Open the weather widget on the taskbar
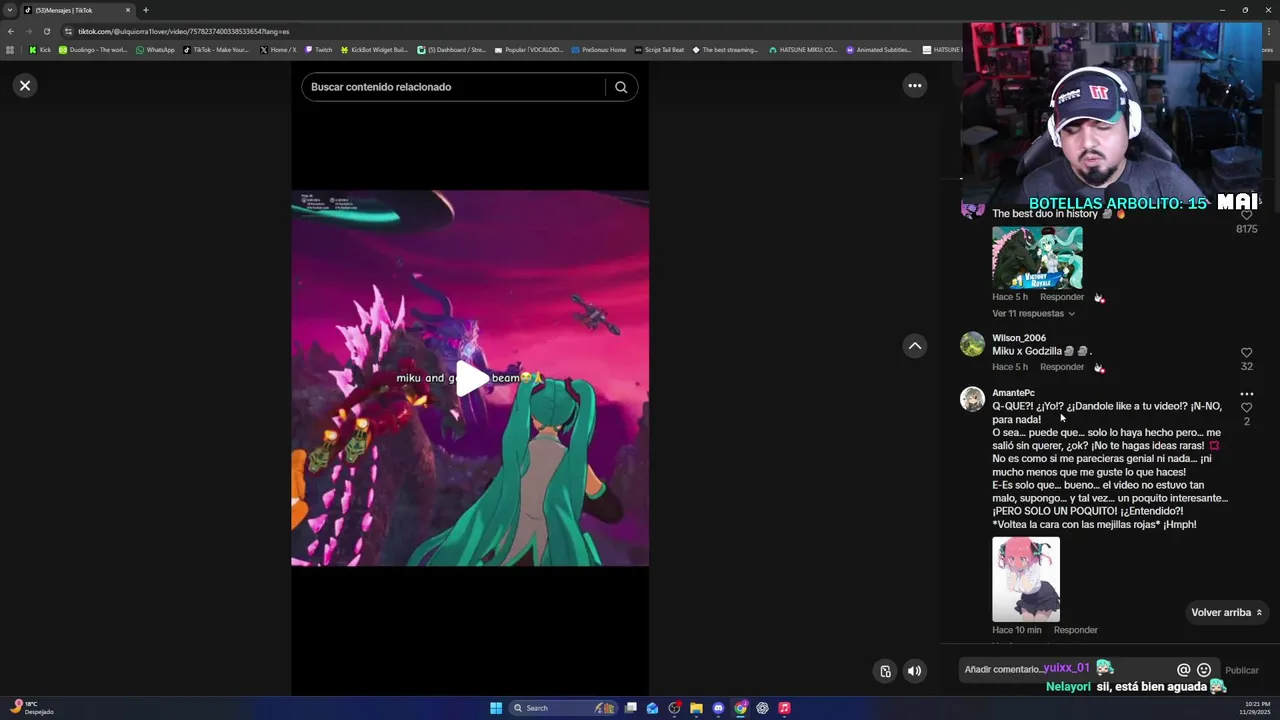 32,708
